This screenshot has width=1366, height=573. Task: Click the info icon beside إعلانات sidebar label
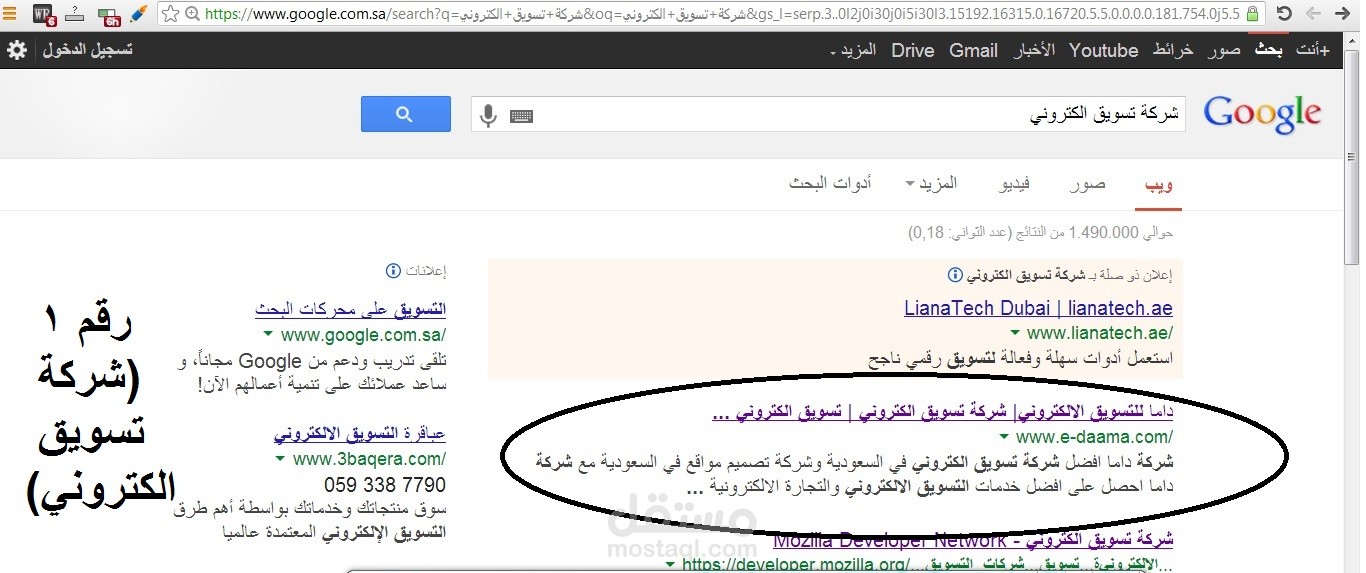pos(393,271)
